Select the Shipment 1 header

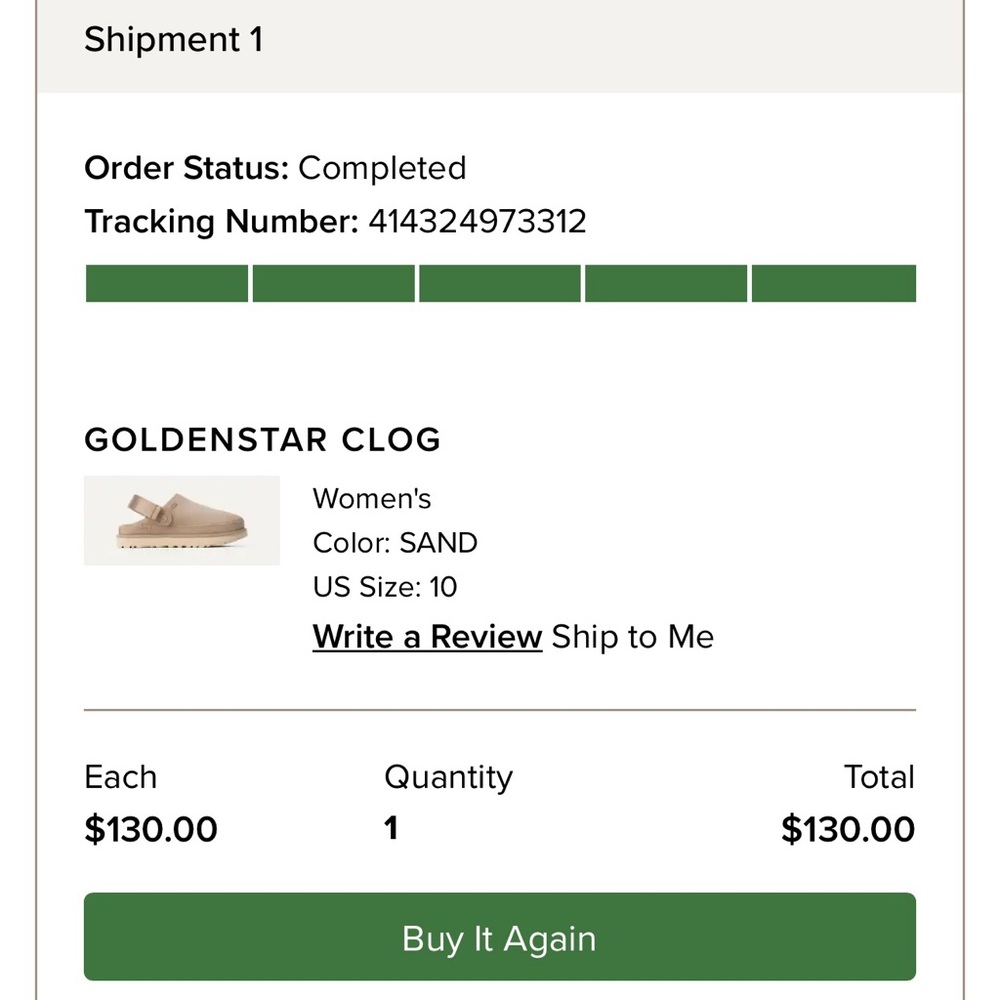pyautogui.click(x=173, y=40)
